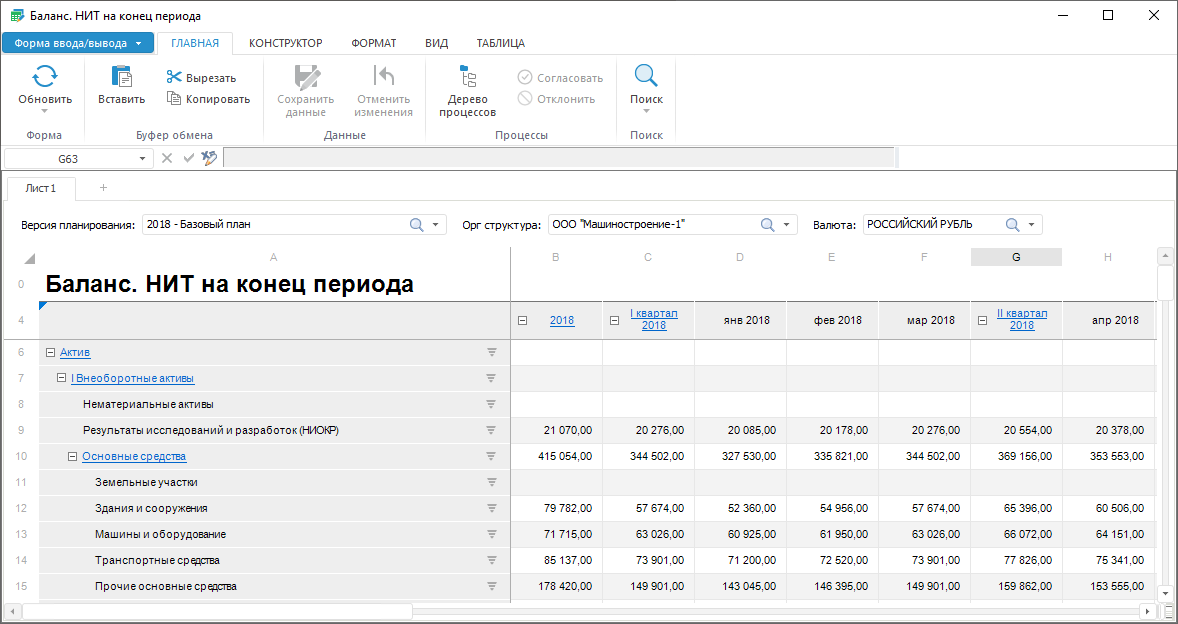Click filter icon in Нематериальные активы row
1178x624 pixels.
coord(491,404)
